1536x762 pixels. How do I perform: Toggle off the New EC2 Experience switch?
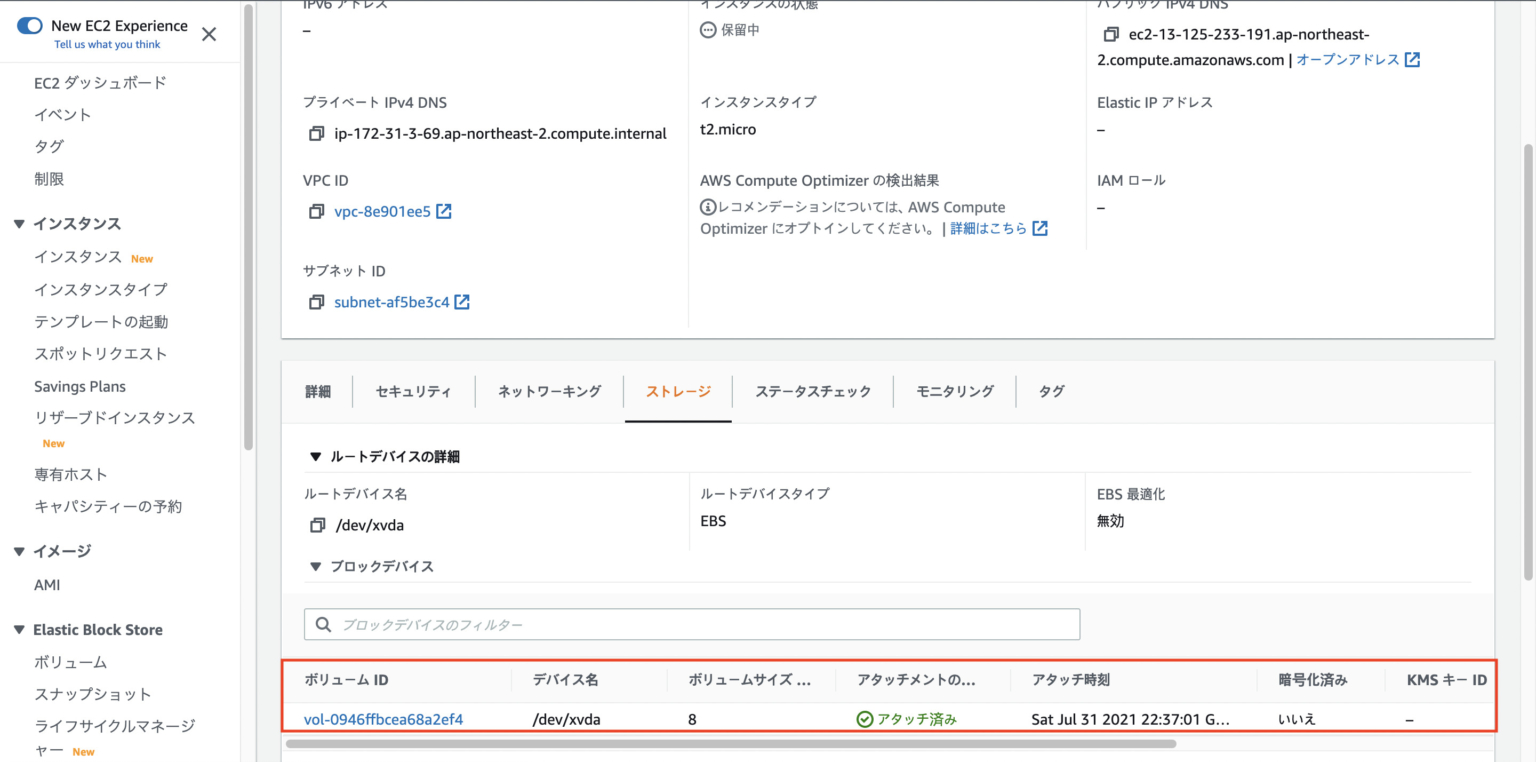click(29, 26)
